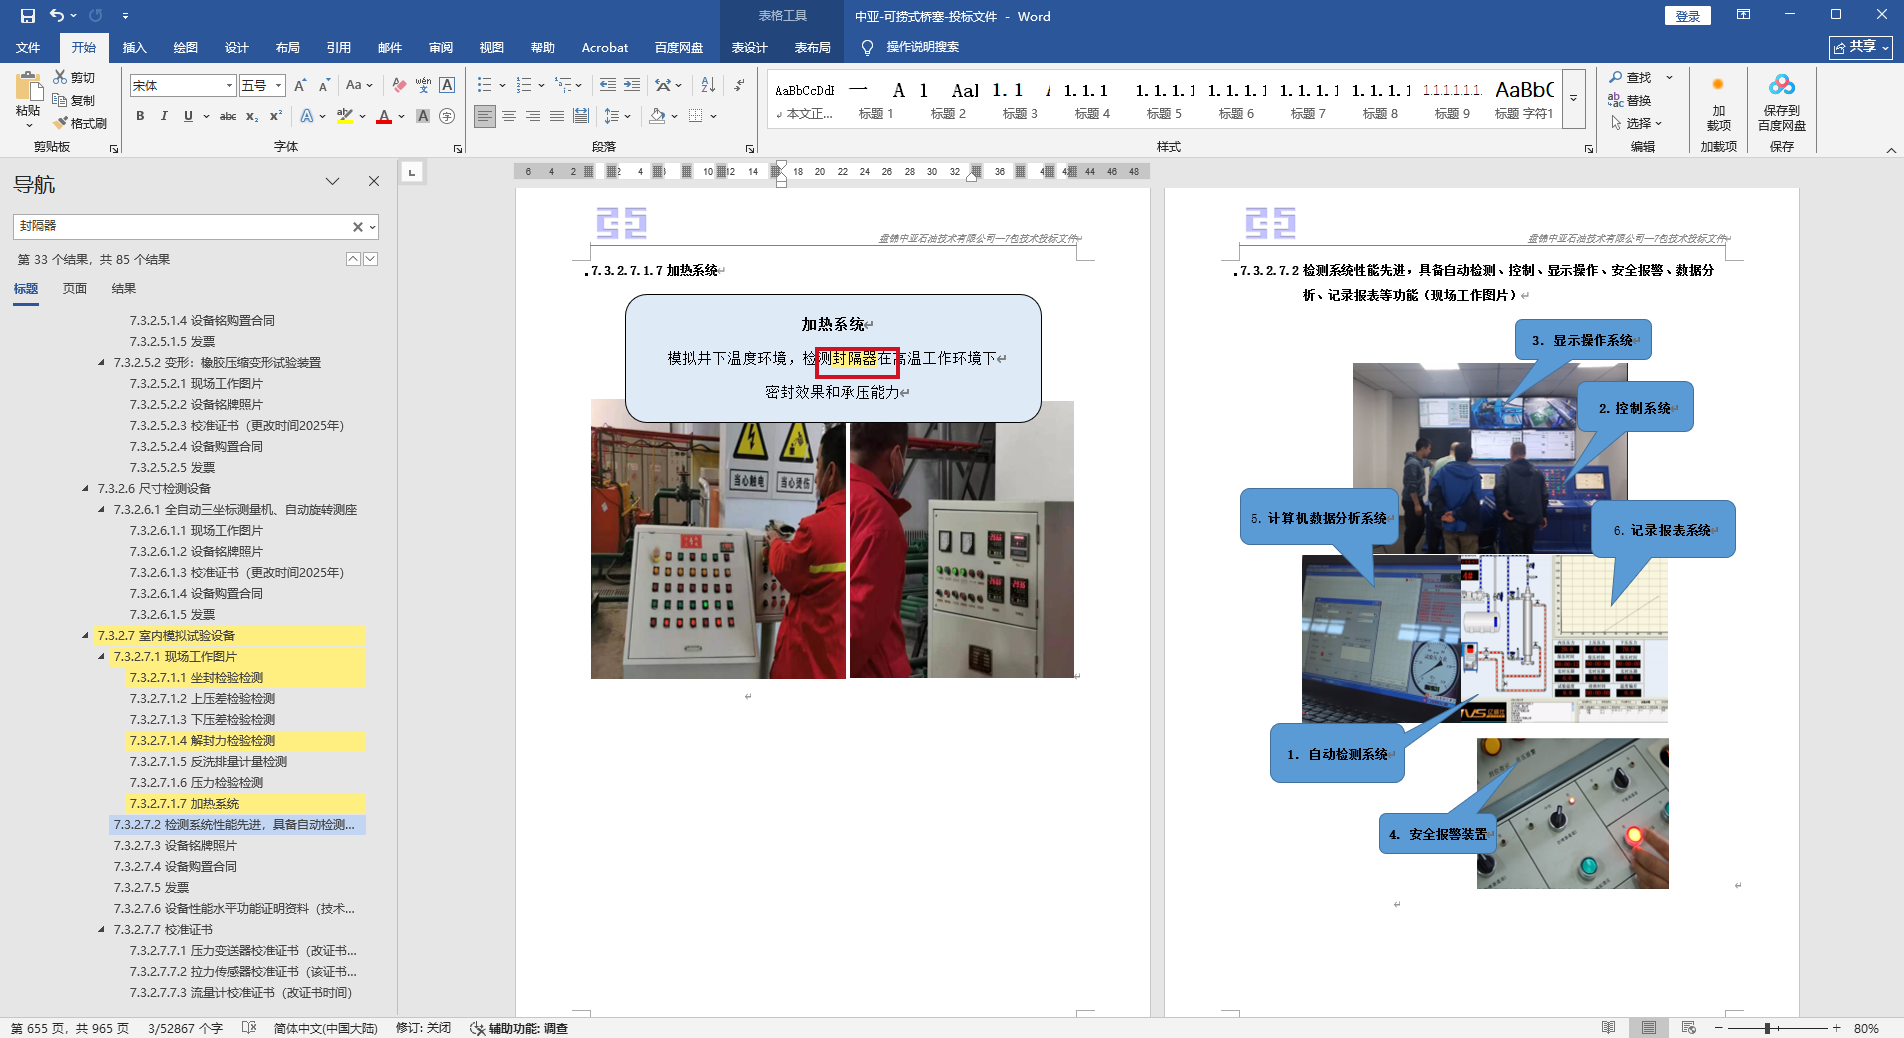Toggle italic formatting
Image resolution: width=1904 pixels, height=1038 pixels.
pyautogui.click(x=164, y=116)
